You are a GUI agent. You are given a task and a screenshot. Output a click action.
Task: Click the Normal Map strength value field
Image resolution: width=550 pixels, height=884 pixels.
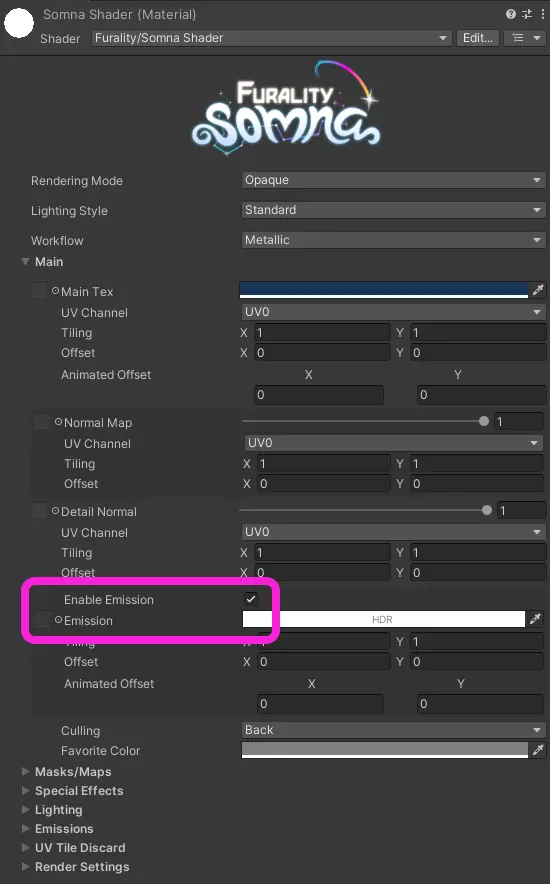(518, 422)
